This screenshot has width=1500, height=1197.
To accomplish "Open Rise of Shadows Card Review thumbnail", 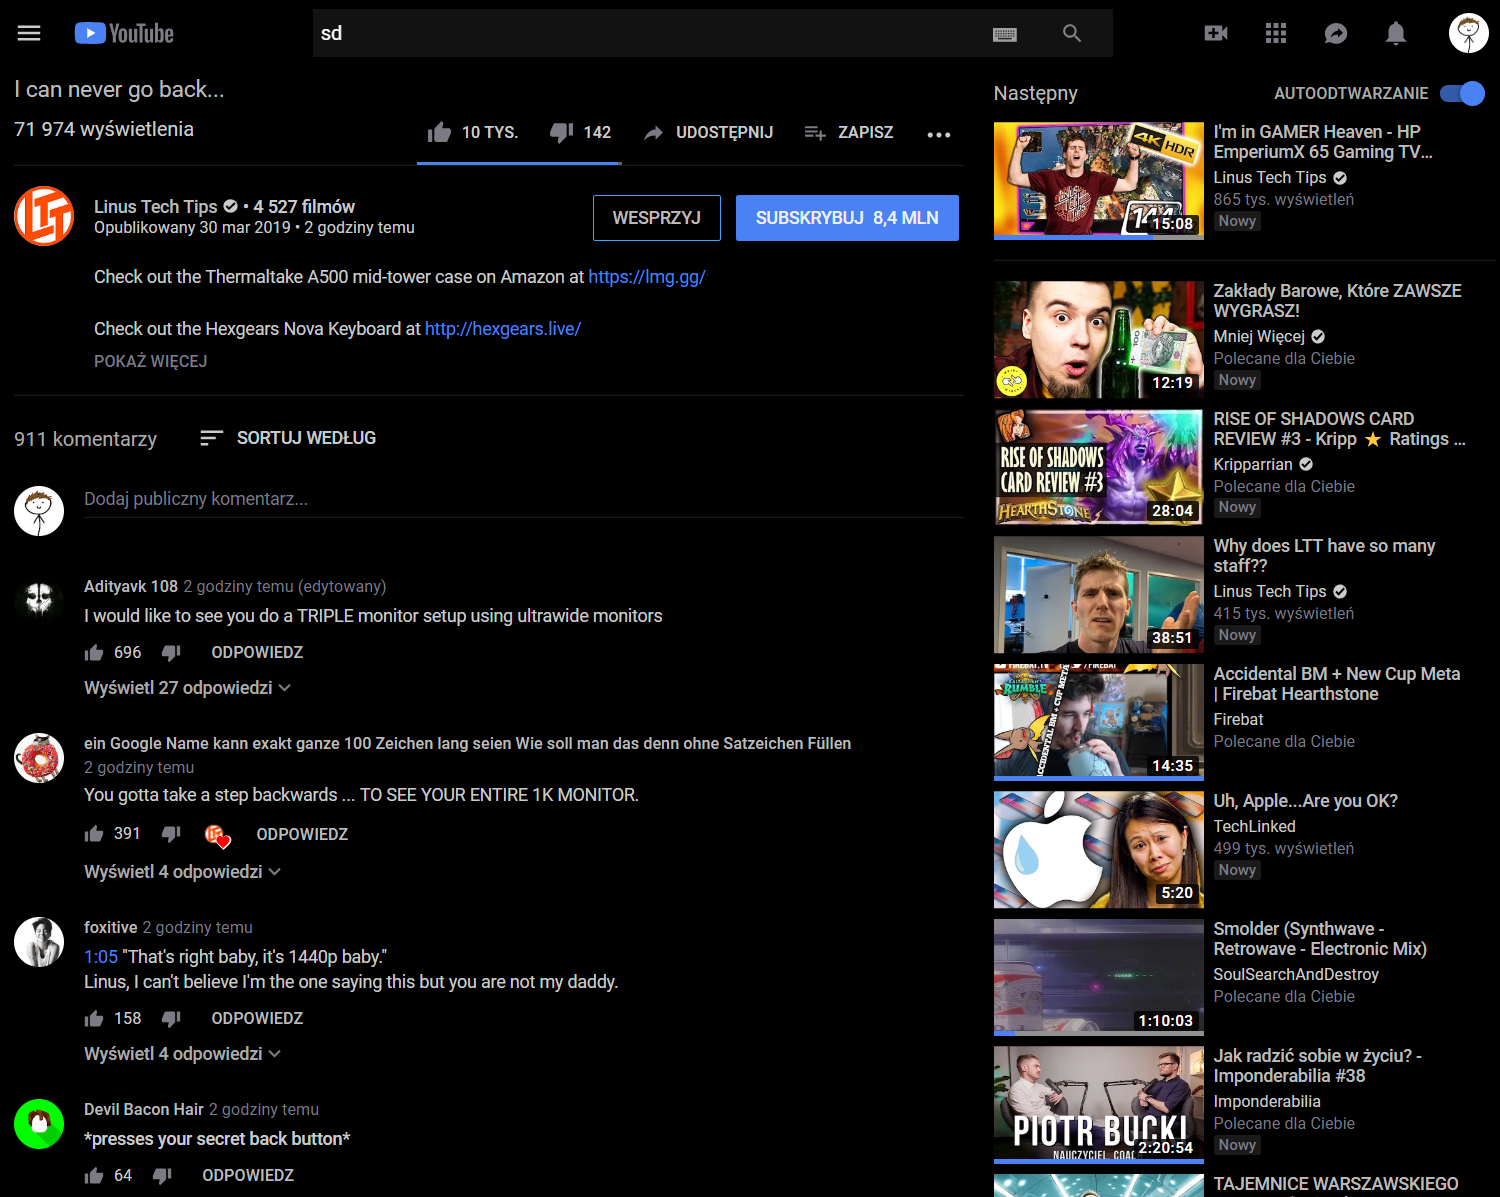I will click(1099, 467).
